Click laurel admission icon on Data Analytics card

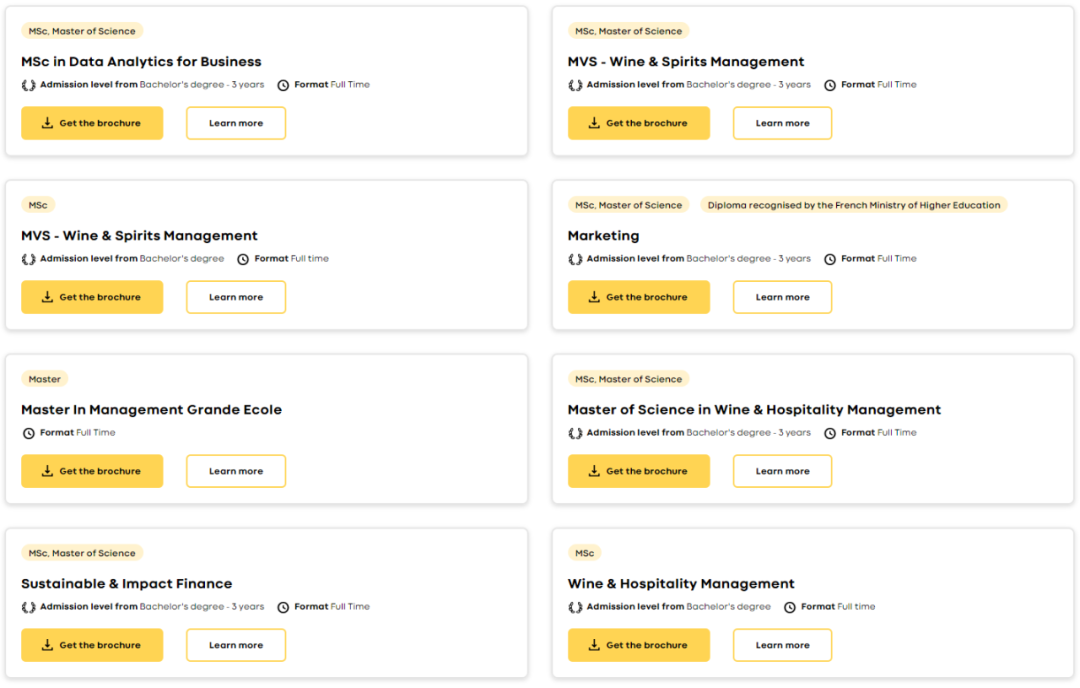tap(29, 85)
